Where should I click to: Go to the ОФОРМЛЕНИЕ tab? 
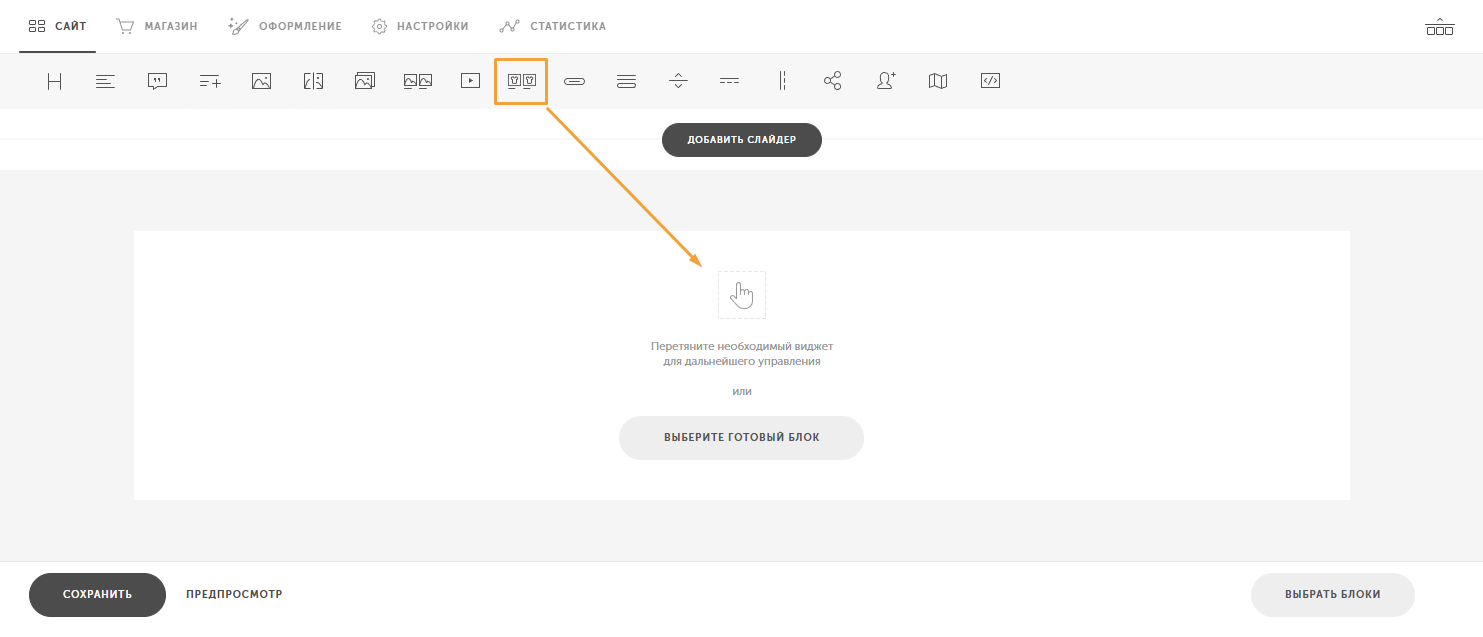pos(285,26)
